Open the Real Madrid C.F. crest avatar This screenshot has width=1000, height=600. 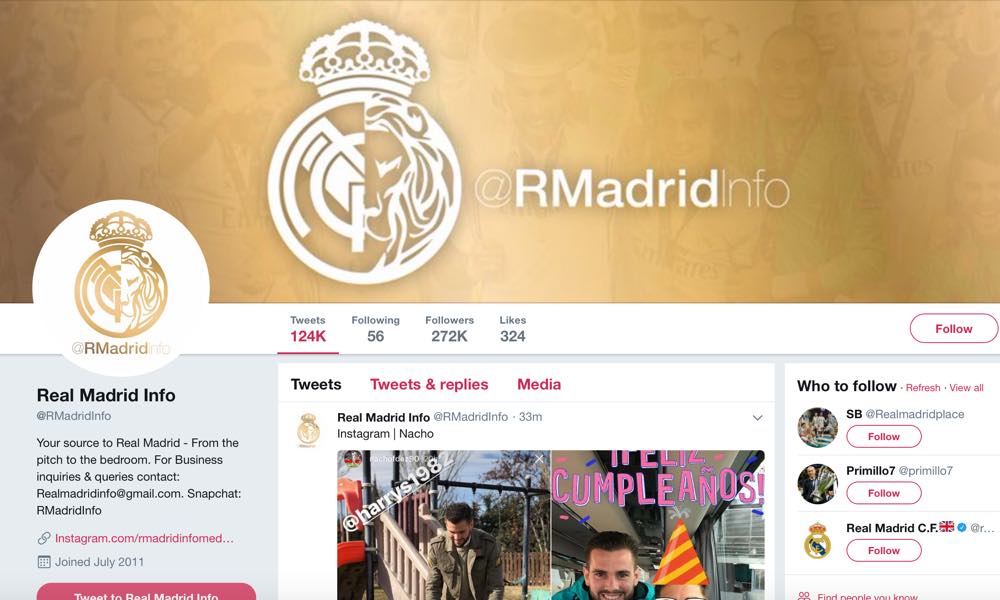point(817,541)
